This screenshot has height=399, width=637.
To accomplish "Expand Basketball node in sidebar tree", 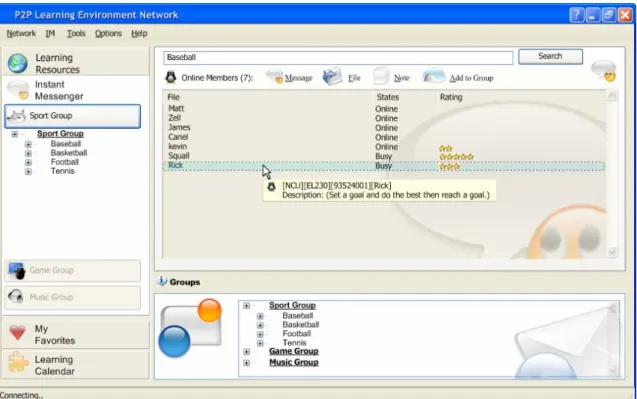I will click(28, 154).
